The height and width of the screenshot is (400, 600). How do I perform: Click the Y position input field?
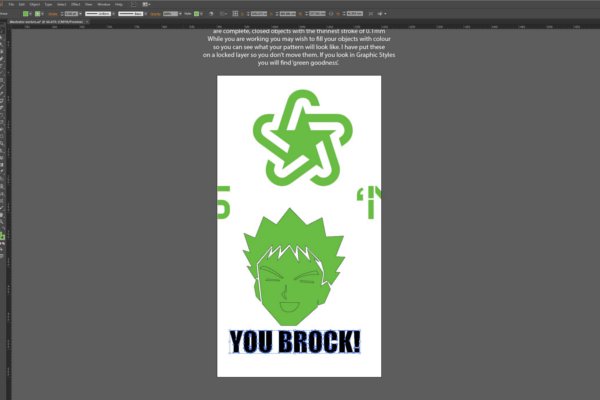click(288, 14)
